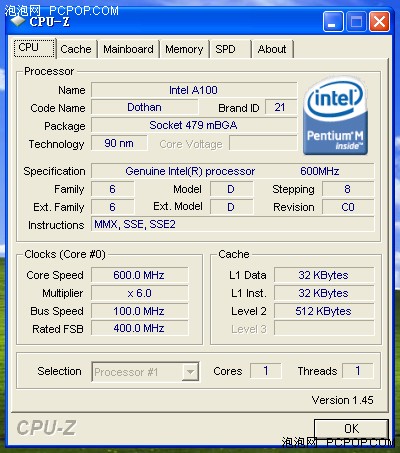The image size is (400, 453).
Task: Click the Specification Genuine Intel processor field
Action: [233, 171]
